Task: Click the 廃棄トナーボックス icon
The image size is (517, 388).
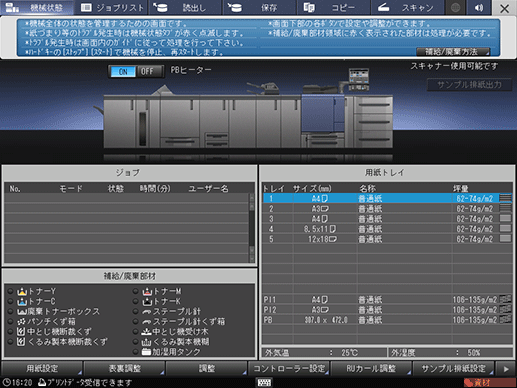Action: tap(22, 312)
